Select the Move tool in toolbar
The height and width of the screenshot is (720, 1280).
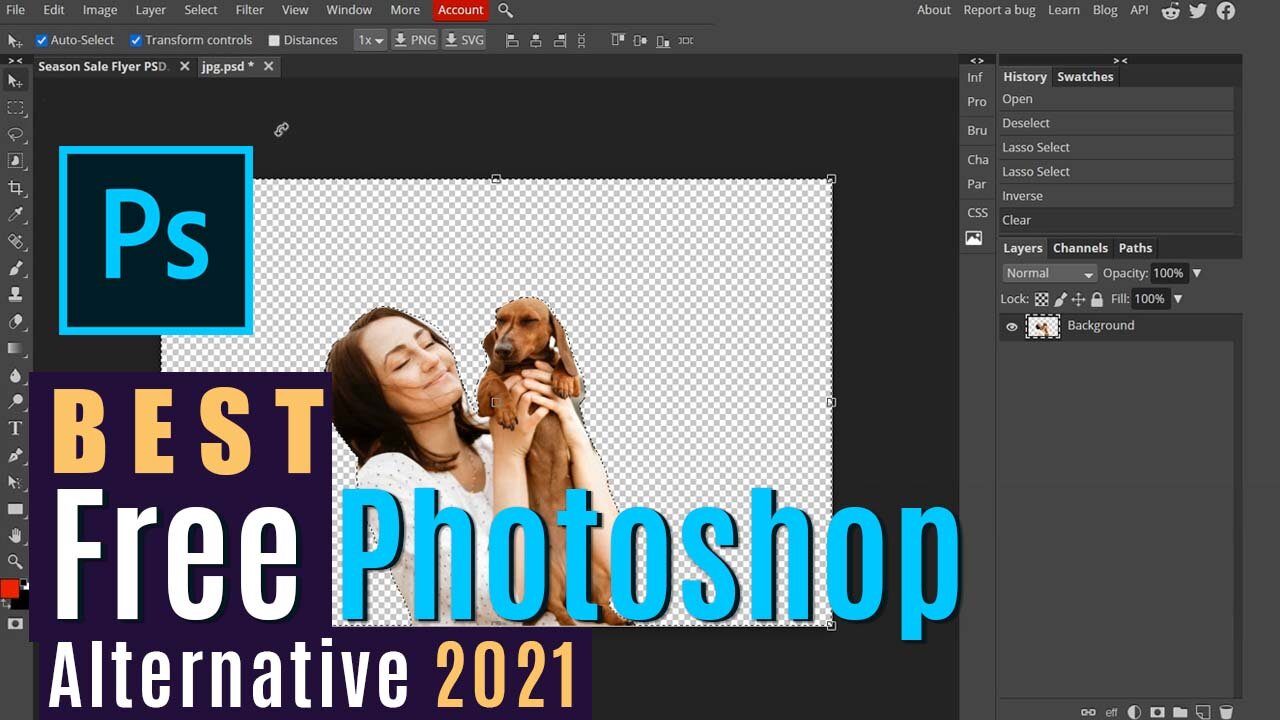15,81
